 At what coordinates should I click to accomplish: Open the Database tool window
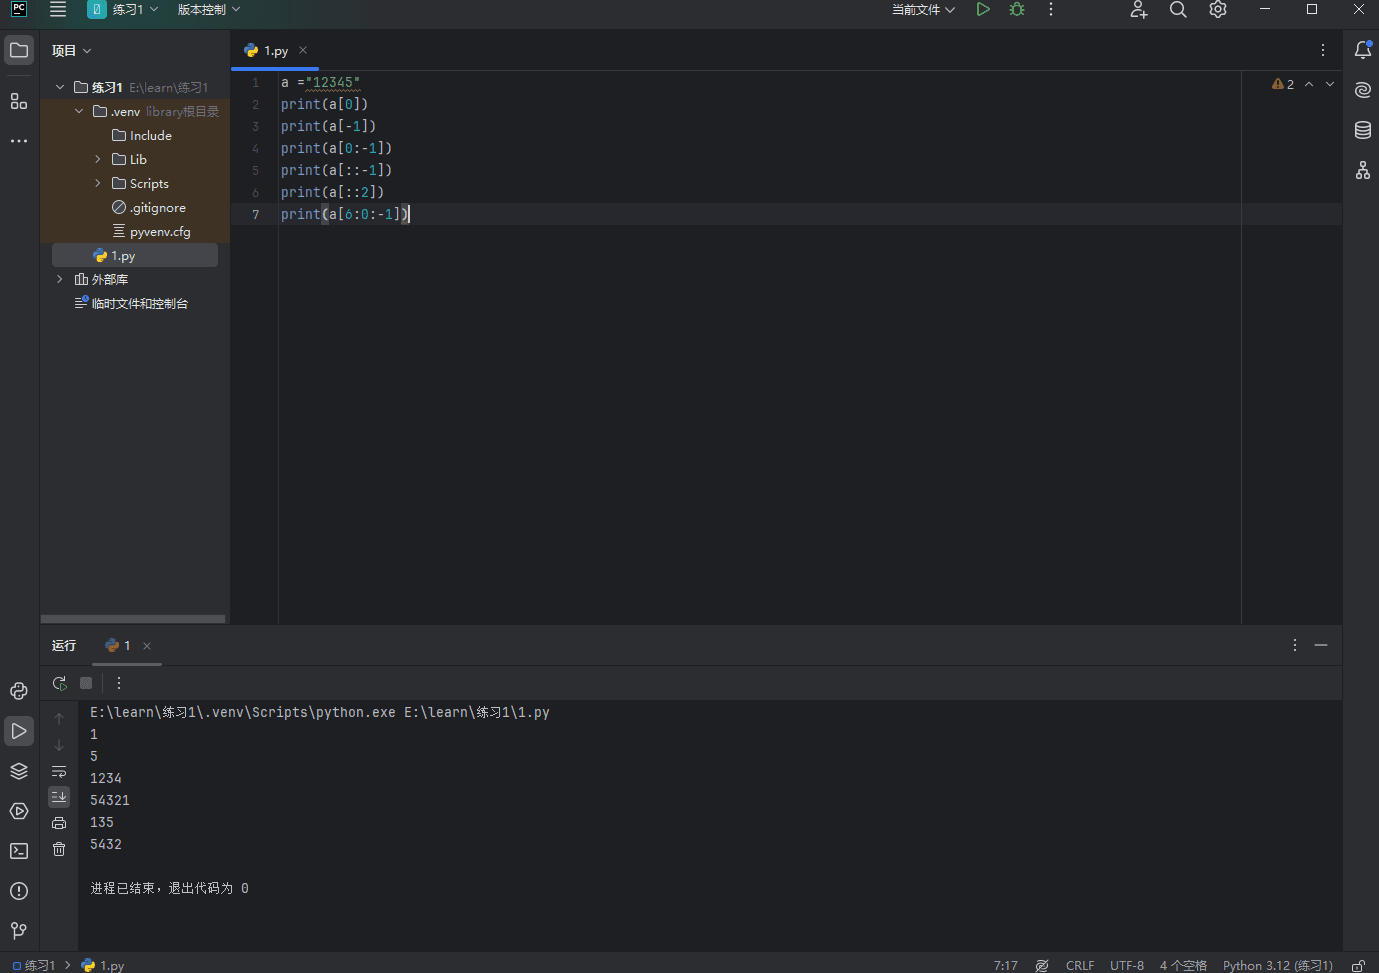1362,130
